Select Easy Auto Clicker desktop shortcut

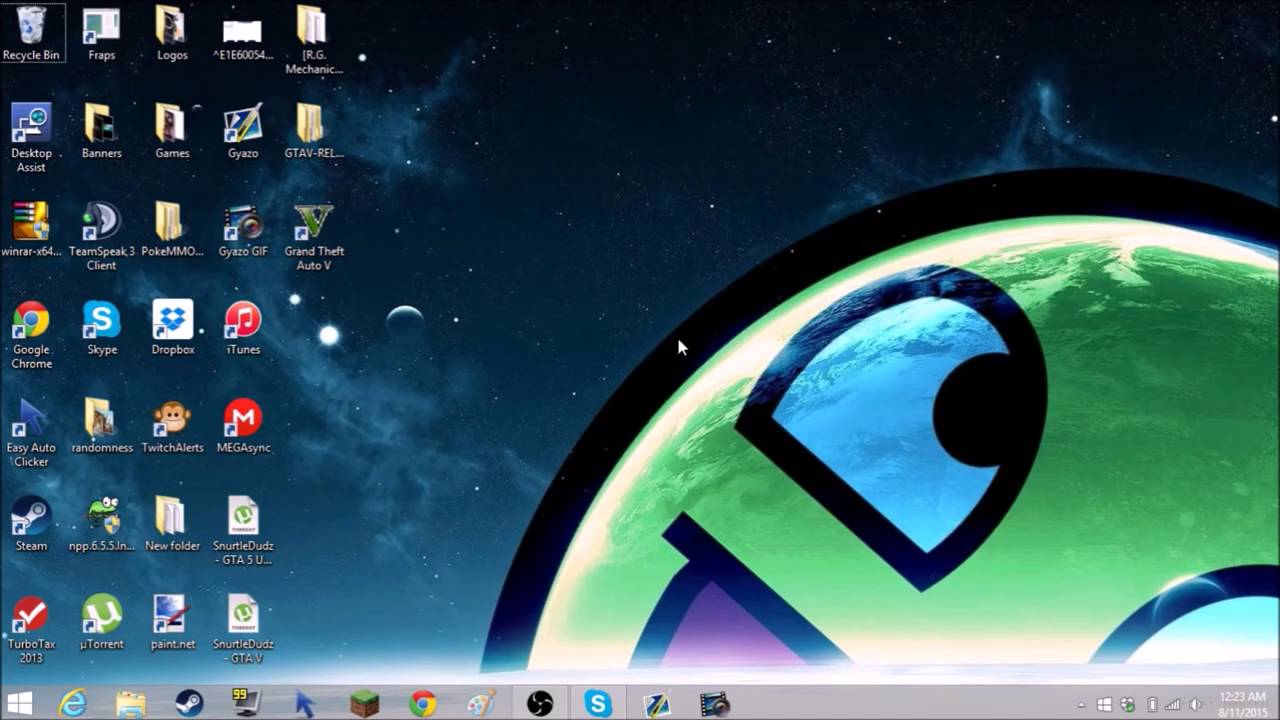tap(31, 432)
